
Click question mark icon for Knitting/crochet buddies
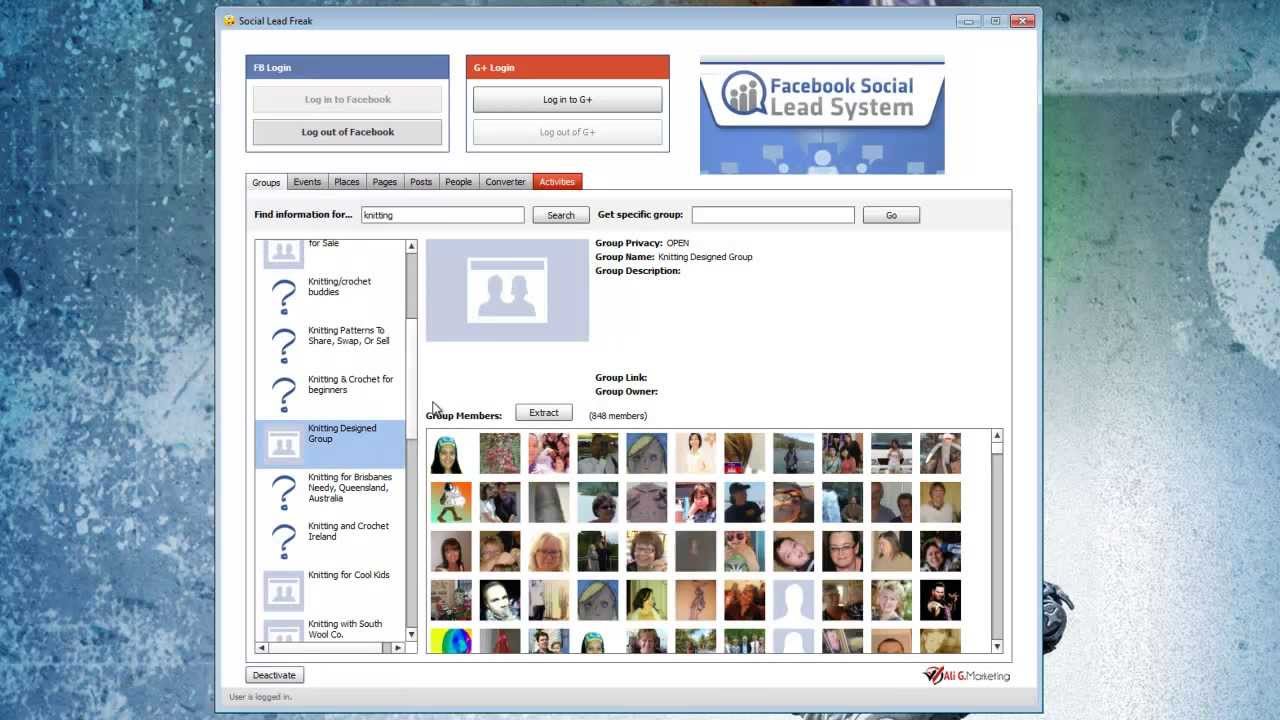click(284, 296)
